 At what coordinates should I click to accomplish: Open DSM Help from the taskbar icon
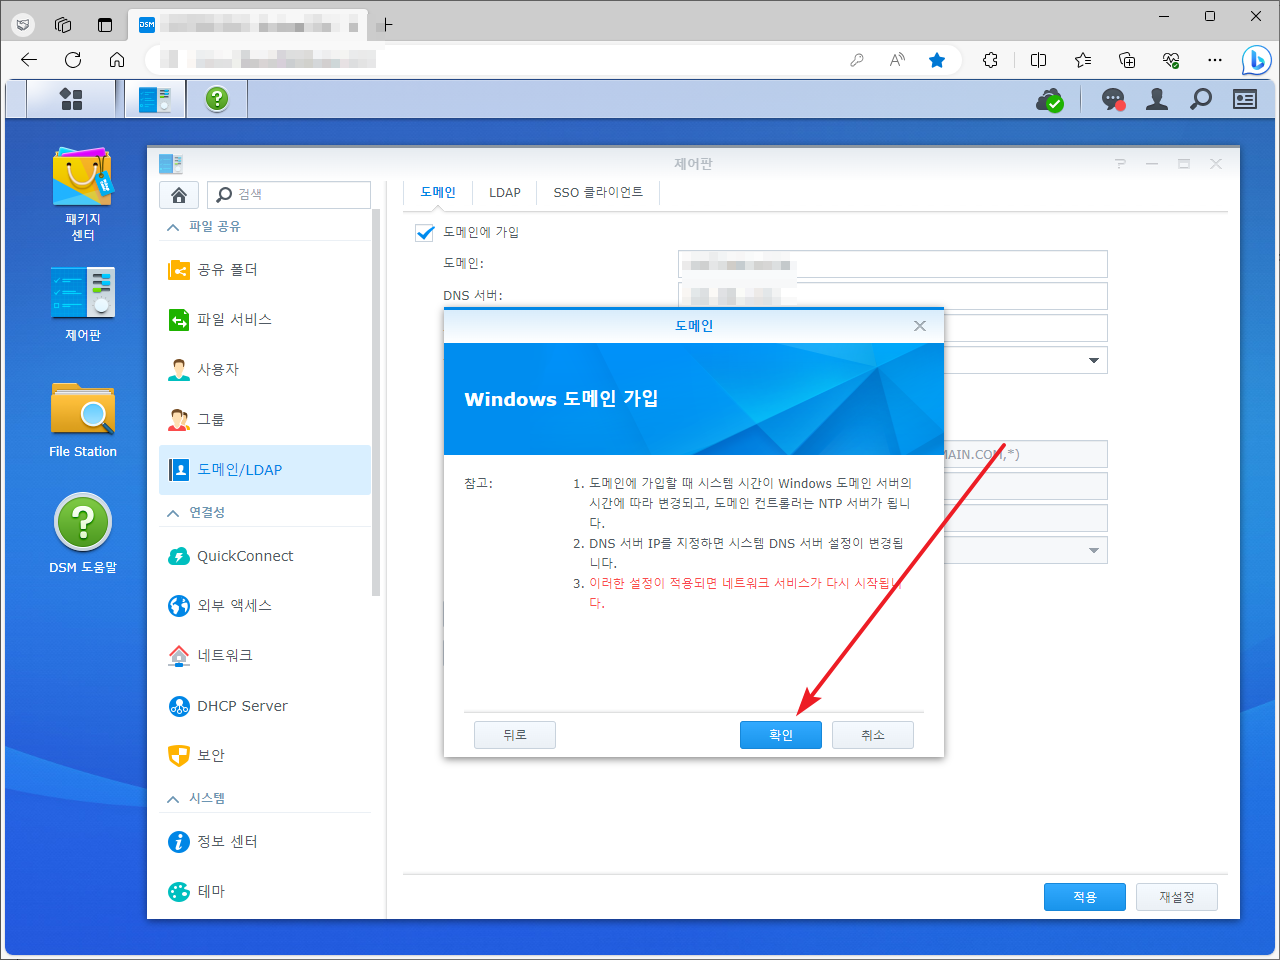point(217,99)
